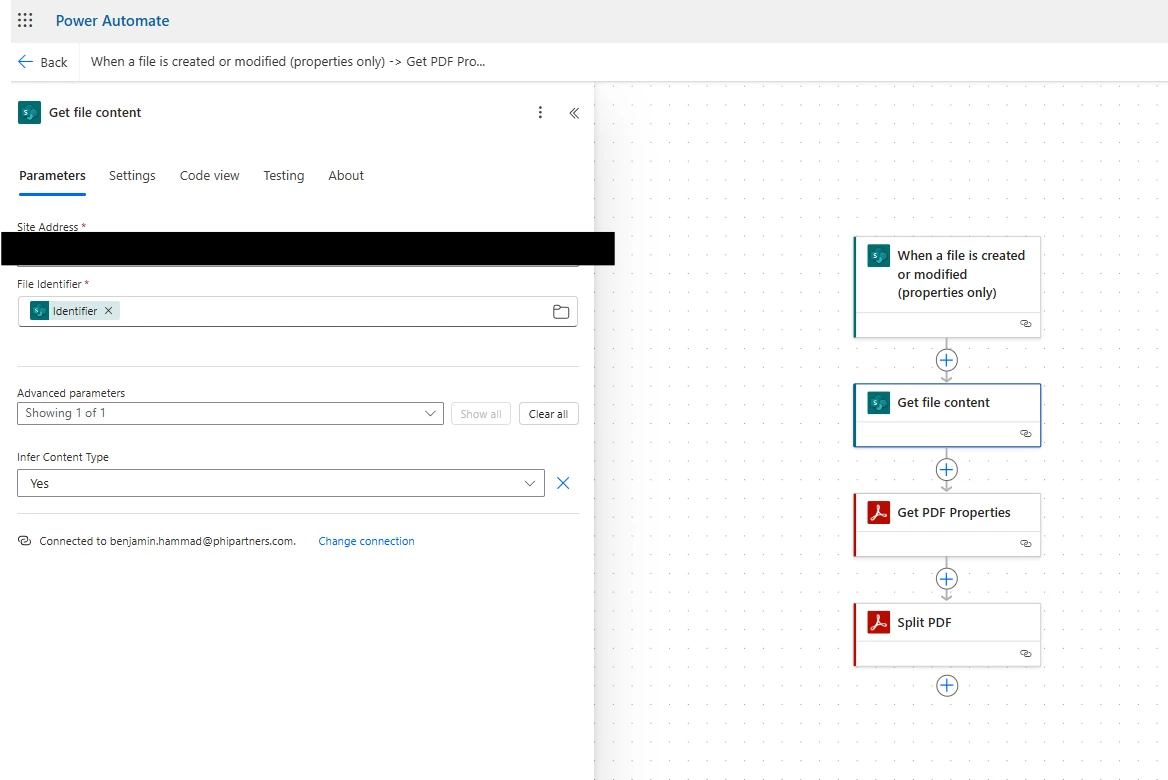Click the connection link icon by Connected to
Viewport: 1168px width, 780px height.
pyautogui.click(x=25, y=541)
